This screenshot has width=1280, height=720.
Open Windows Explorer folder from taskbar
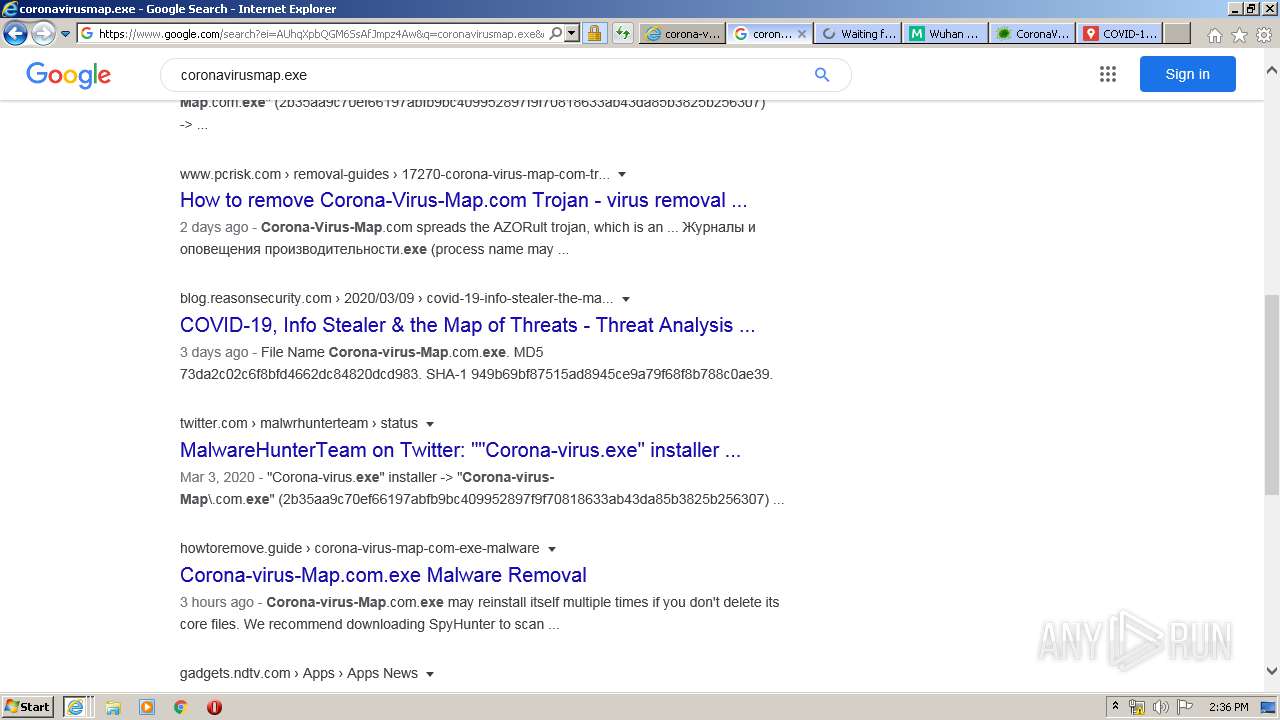pos(113,707)
